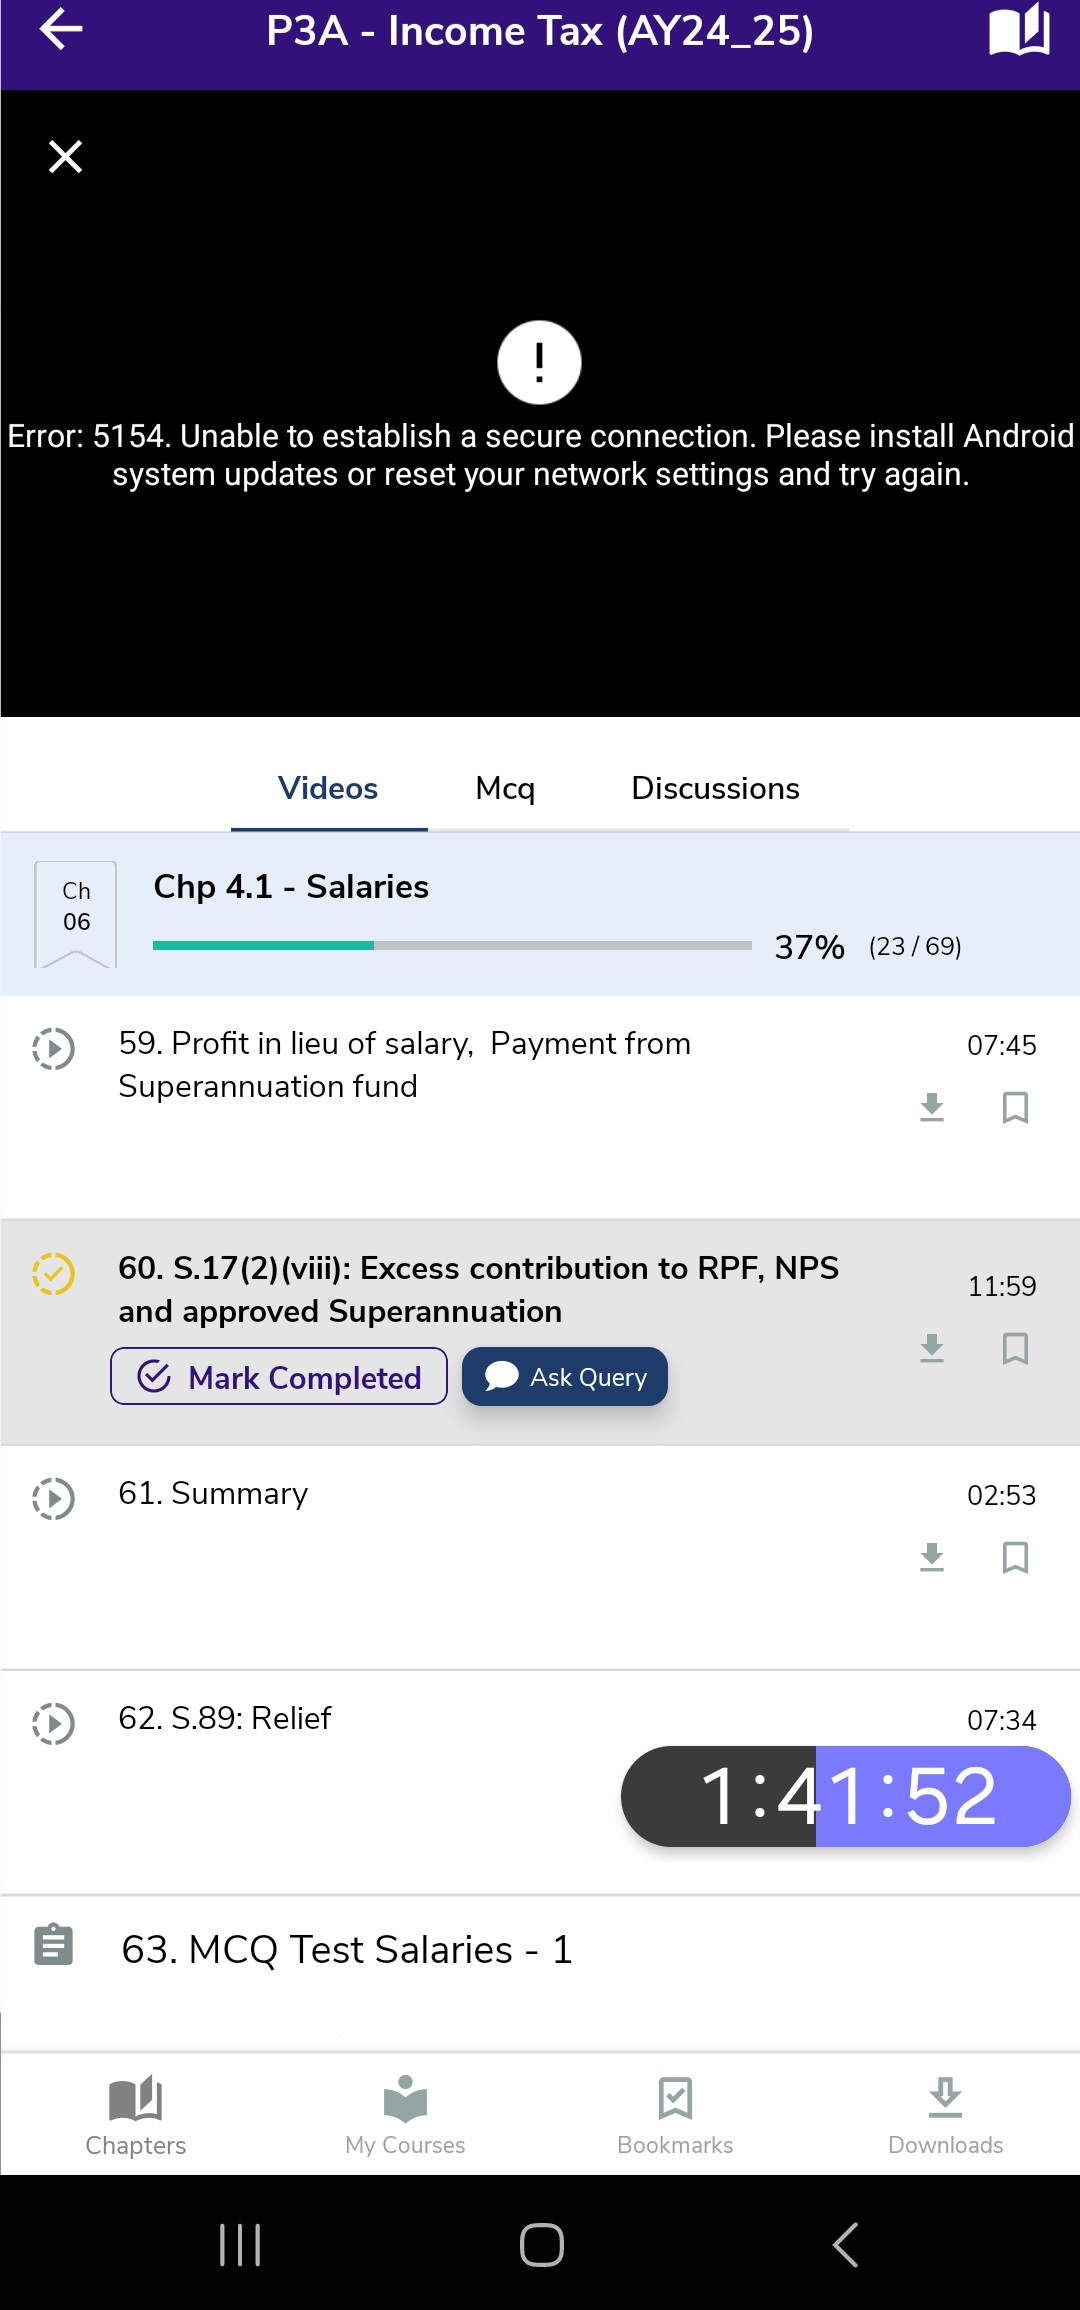This screenshot has width=1080, height=2310.
Task: Click the Salaries chapter progress bar
Action: coord(452,945)
